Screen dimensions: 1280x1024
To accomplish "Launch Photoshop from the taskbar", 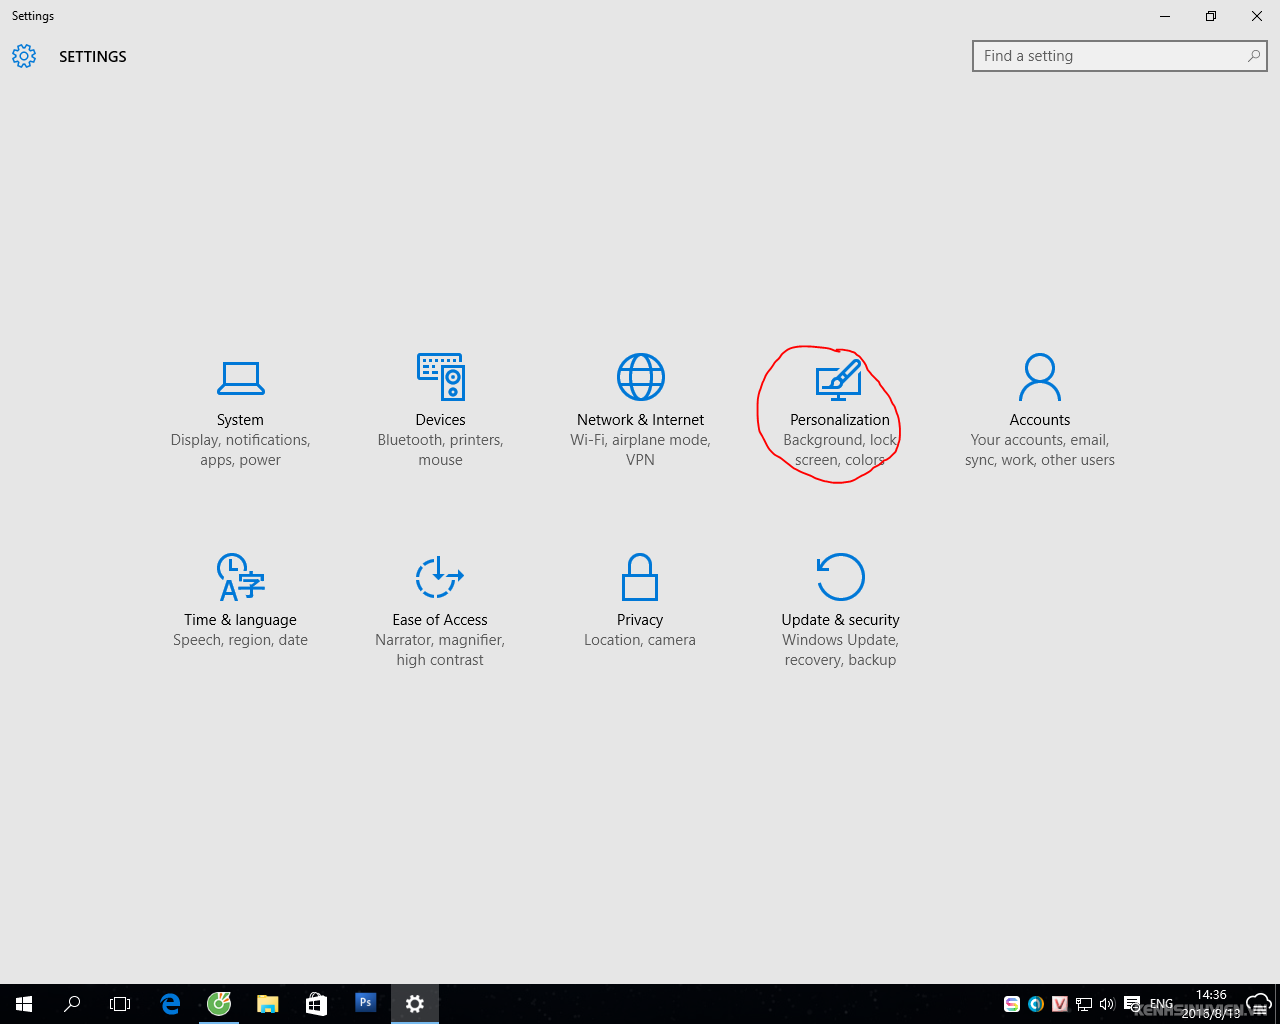I will (x=365, y=1003).
